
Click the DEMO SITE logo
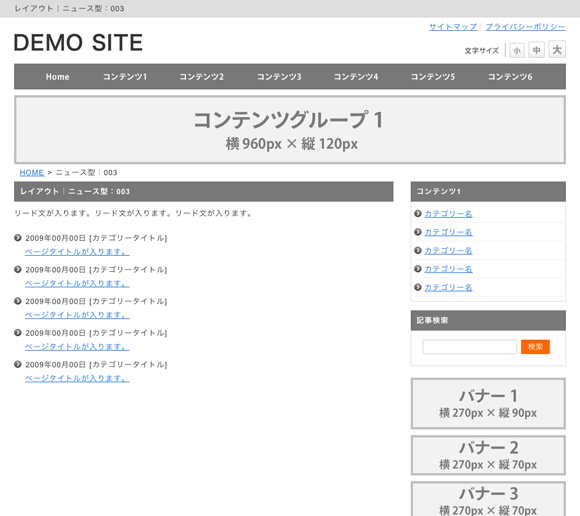pyautogui.click(x=78, y=42)
